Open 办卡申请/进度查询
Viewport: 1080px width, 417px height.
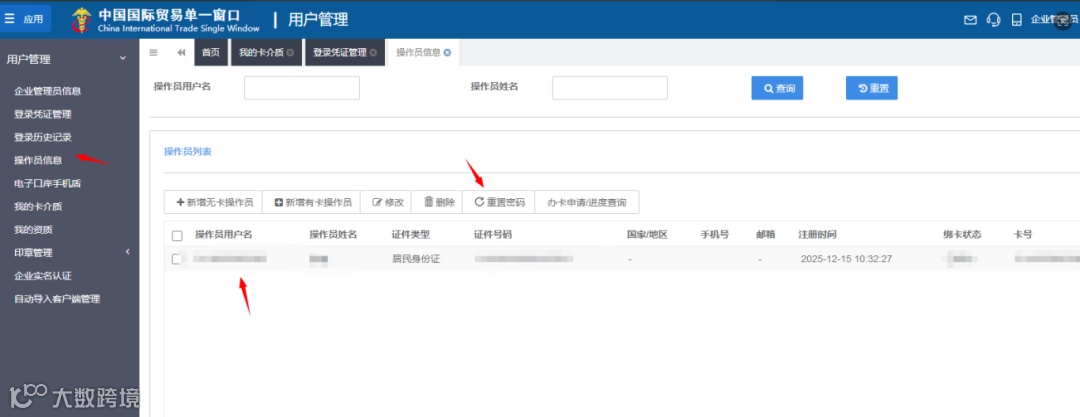click(x=587, y=202)
